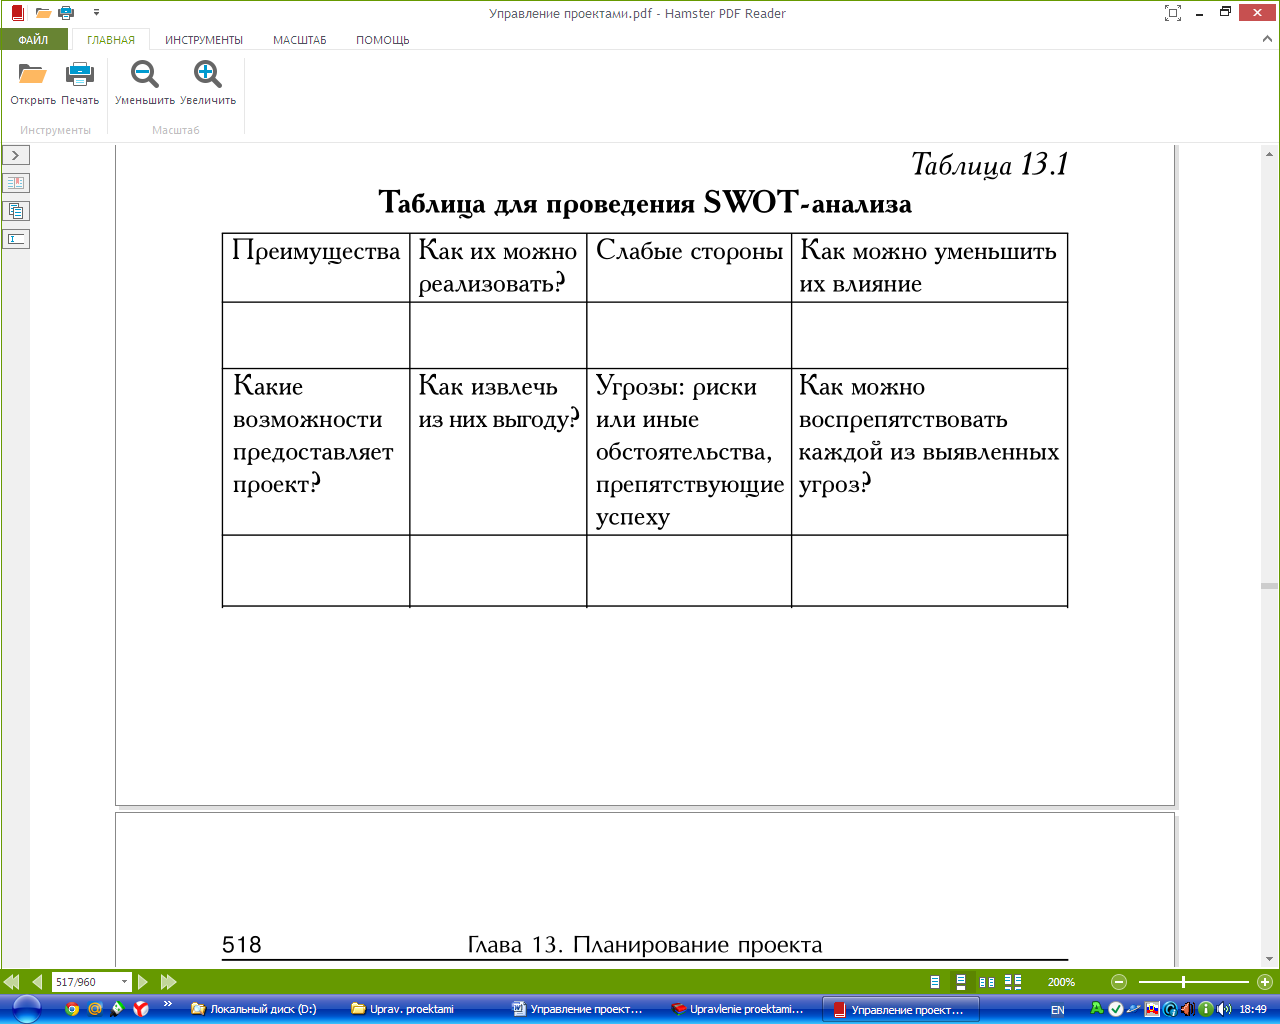Image resolution: width=1280 pixels, height=1024 pixels.
Task: Click the EN language indicator
Action: coord(1057,1010)
